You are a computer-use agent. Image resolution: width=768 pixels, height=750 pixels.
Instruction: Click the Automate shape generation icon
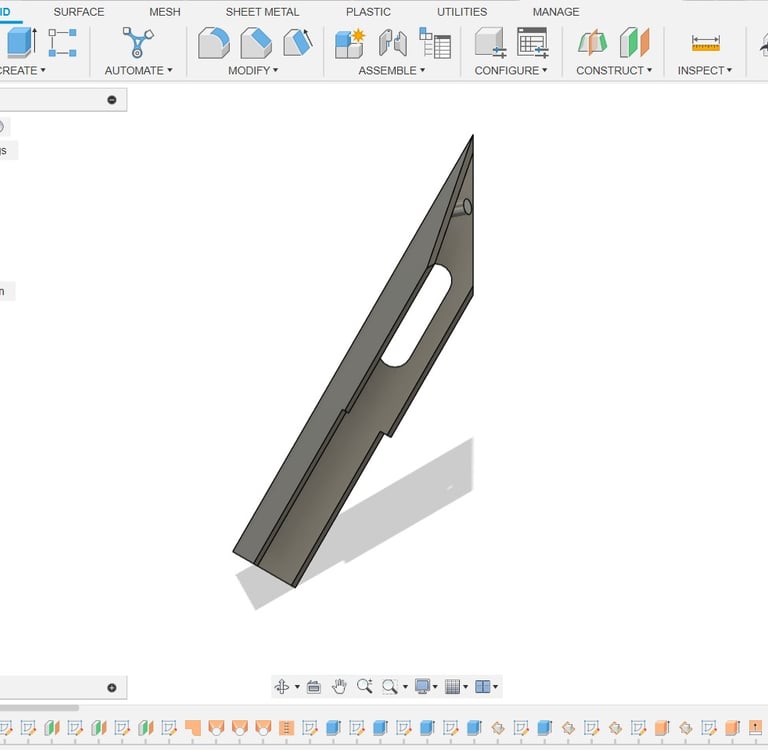point(138,42)
